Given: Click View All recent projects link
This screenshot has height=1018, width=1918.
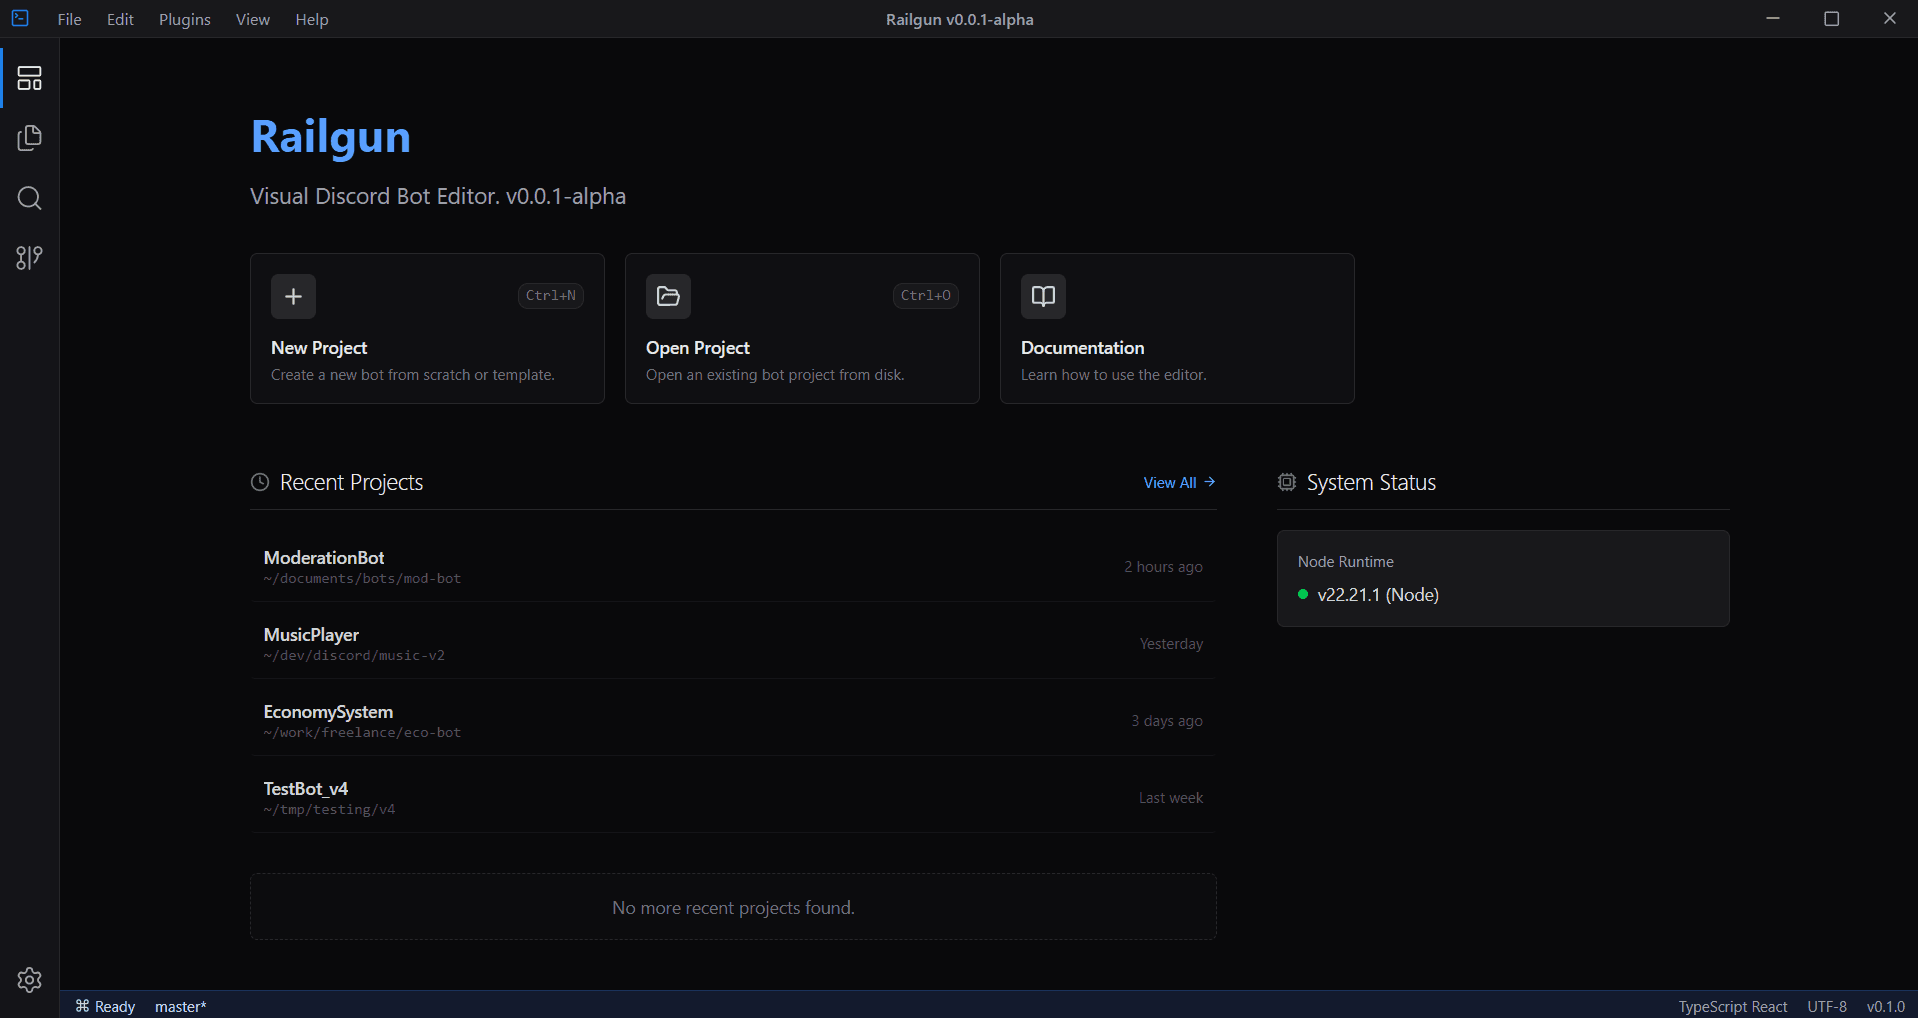Looking at the screenshot, I should (1179, 483).
